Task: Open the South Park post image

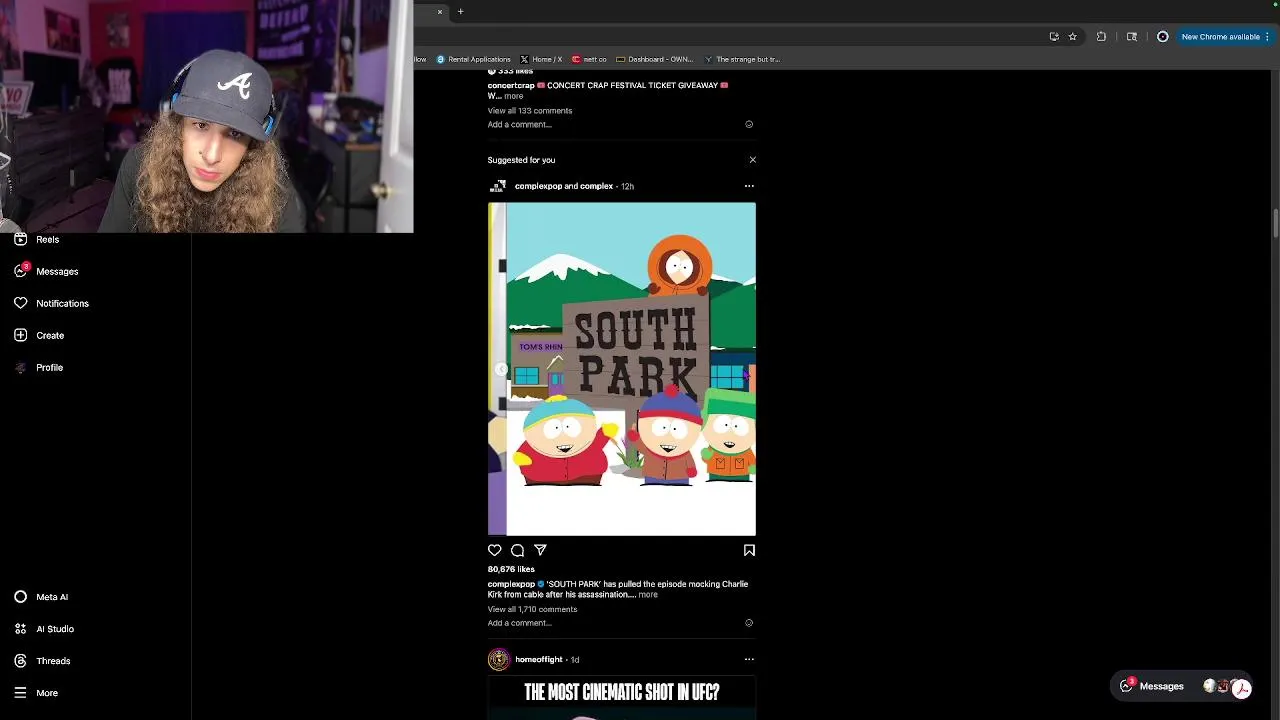Action: point(622,369)
